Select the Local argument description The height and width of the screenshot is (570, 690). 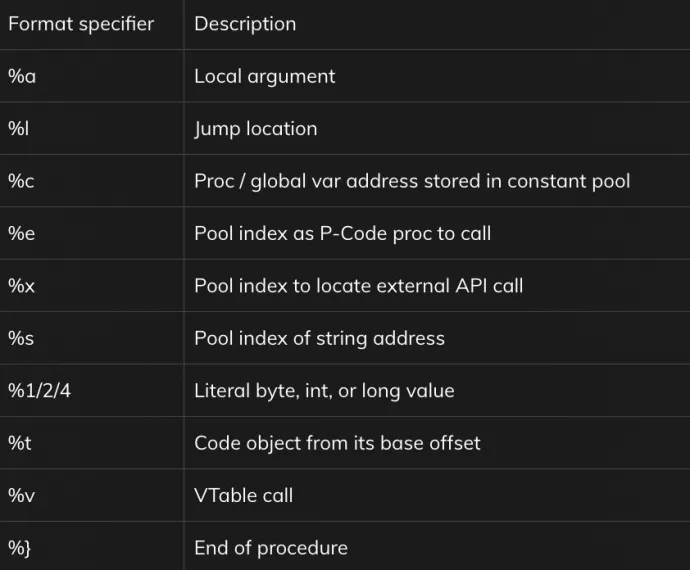264,77
